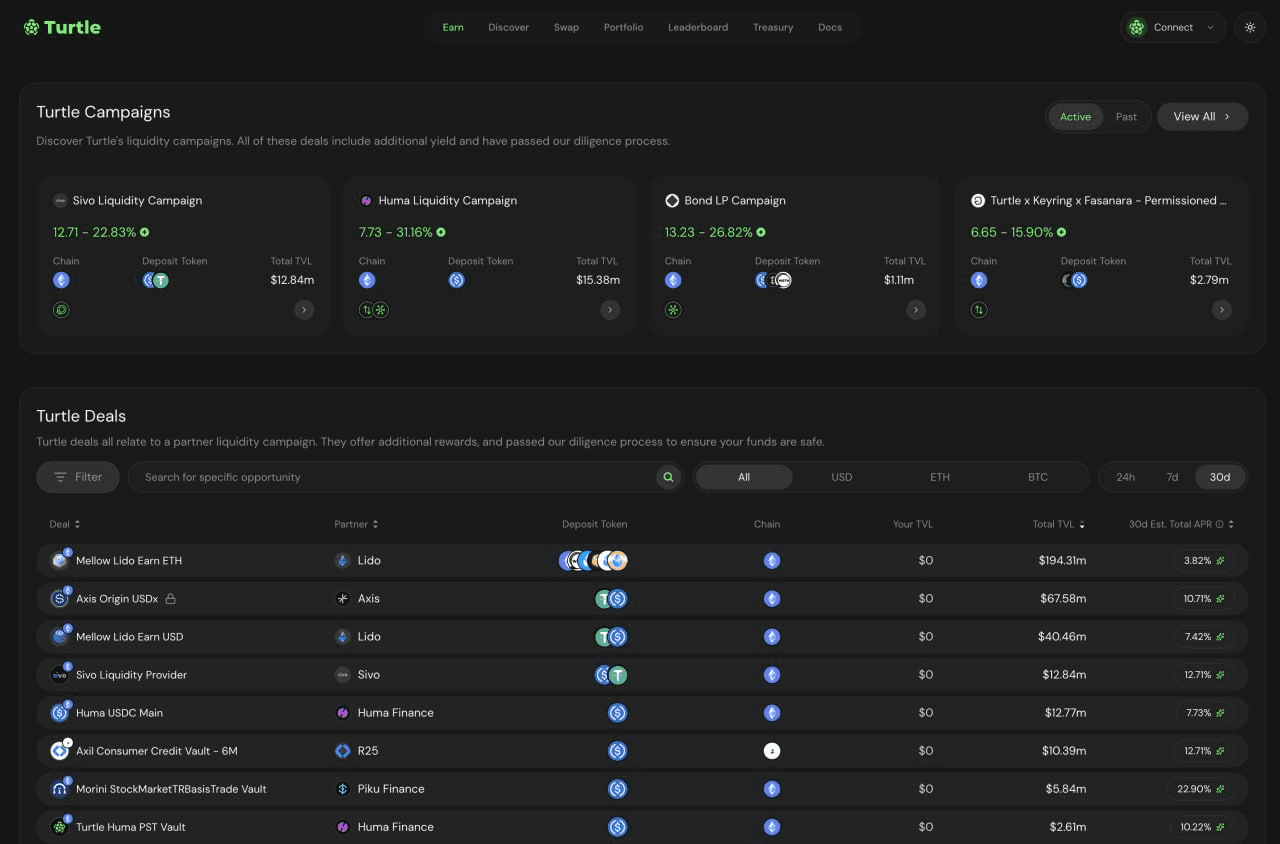Open the Turtle x Keyring campaign arrow button
1280x844 pixels.
click(x=1222, y=310)
